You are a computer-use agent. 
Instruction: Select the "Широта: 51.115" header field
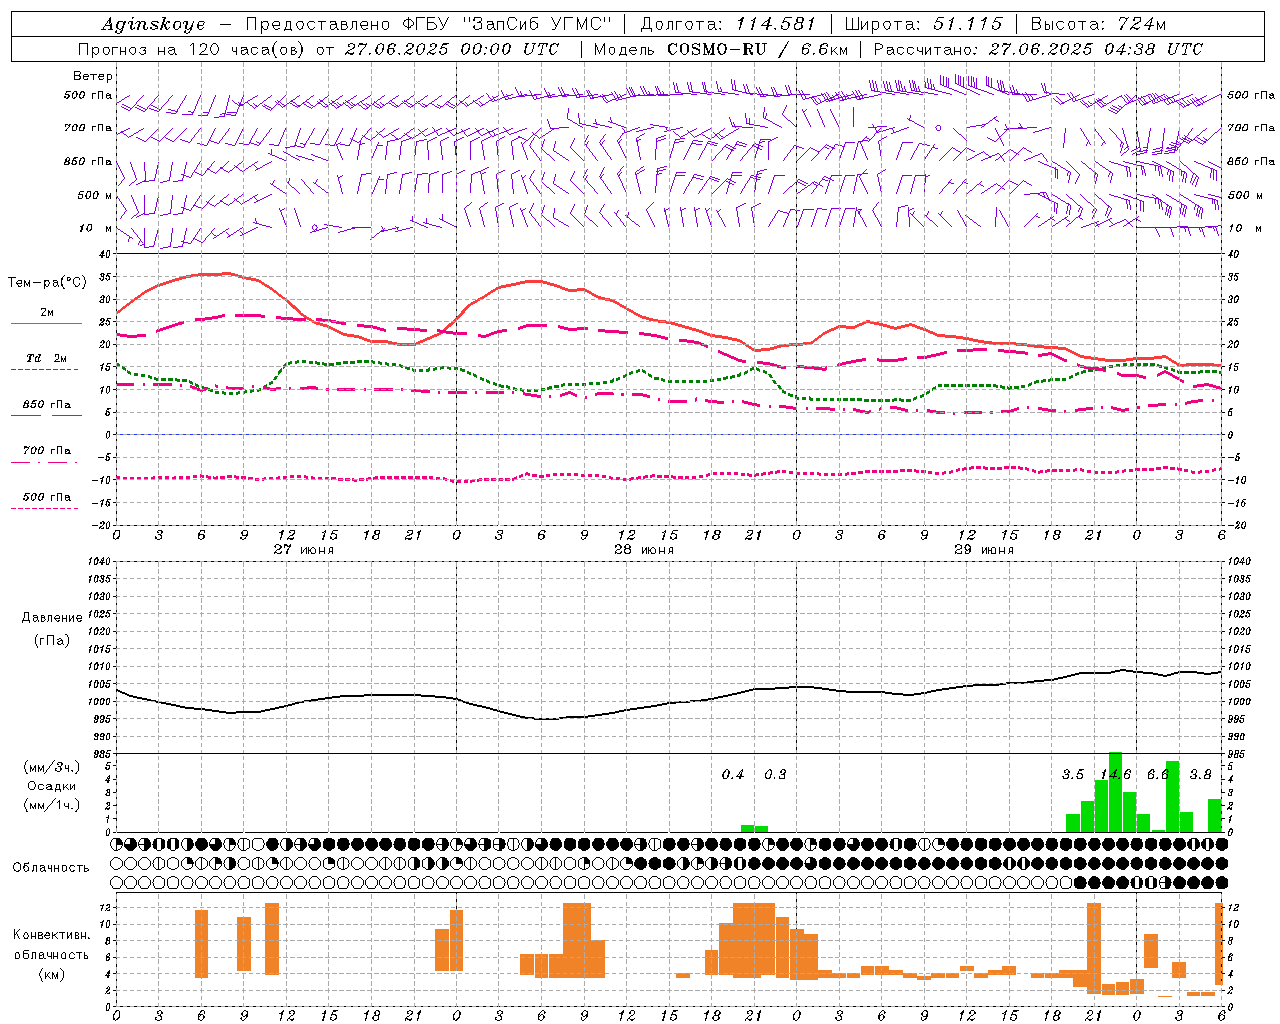(923, 24)
